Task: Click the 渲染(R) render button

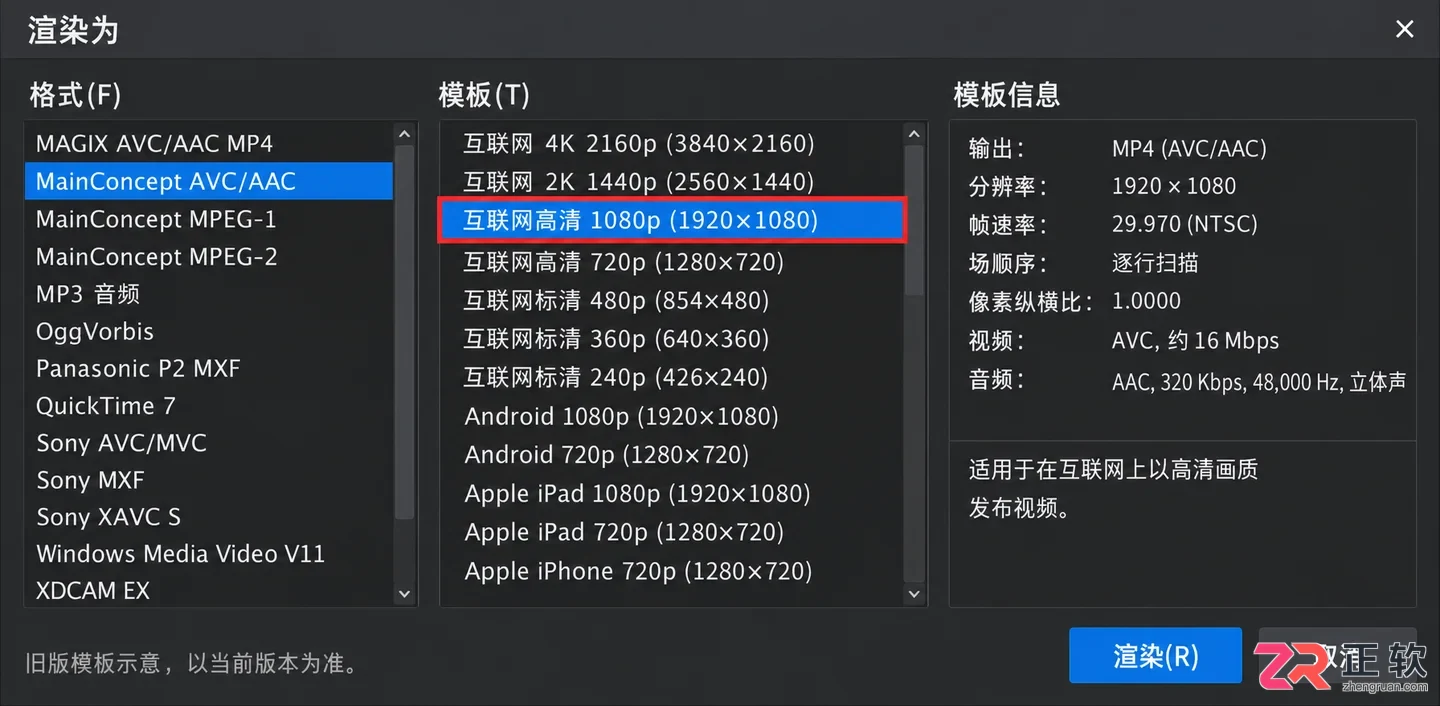Action: pos(1155,656)
